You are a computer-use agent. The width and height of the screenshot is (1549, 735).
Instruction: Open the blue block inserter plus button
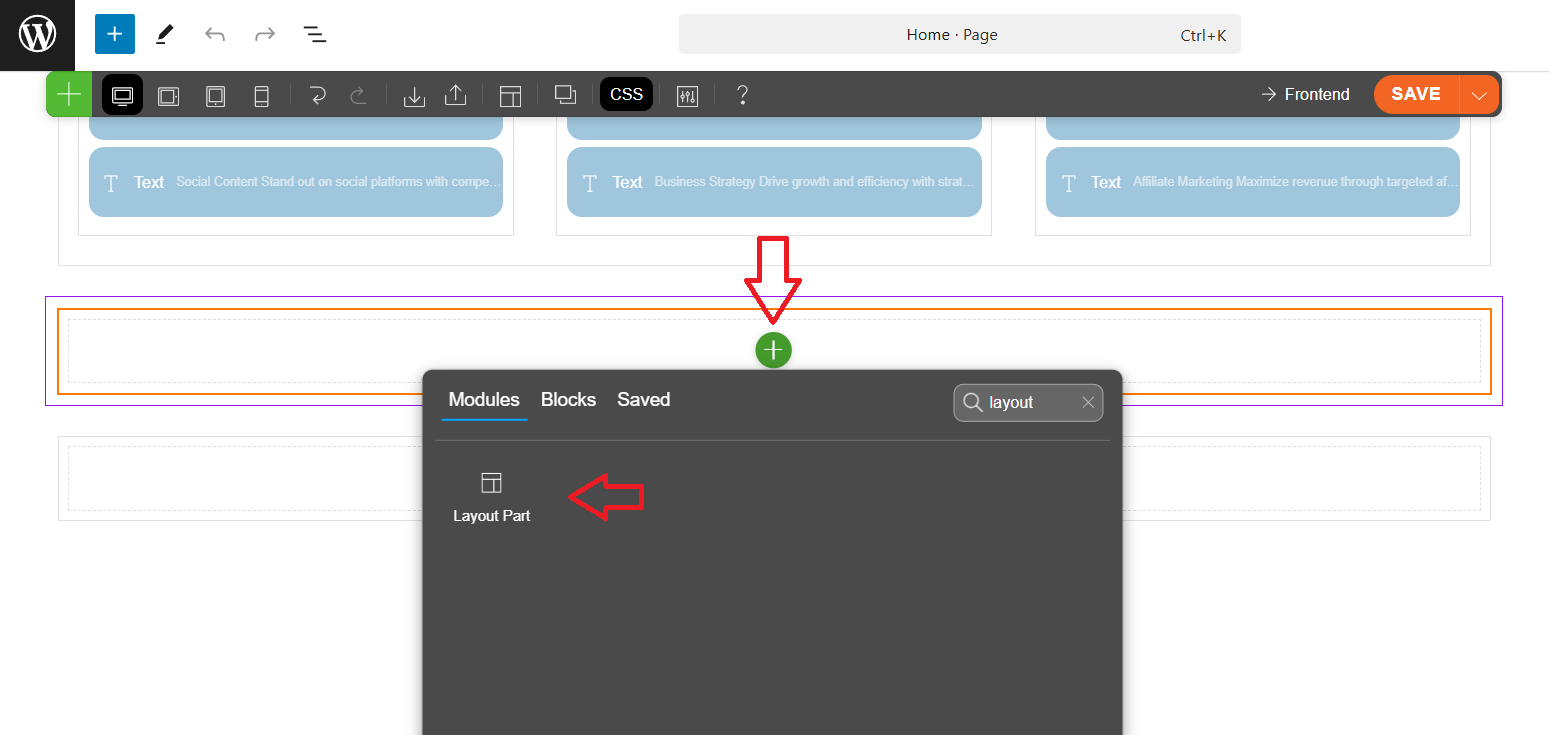click(115, 35)
